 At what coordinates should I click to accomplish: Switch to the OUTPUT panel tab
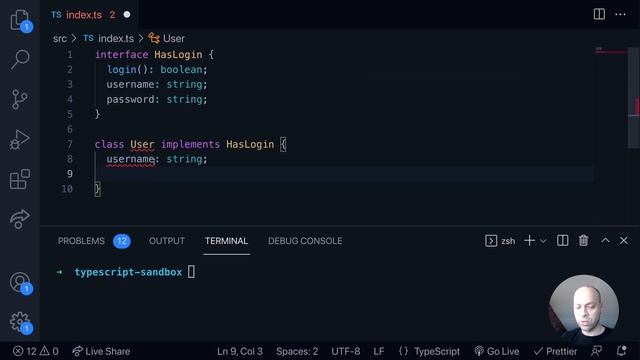(x=167, y=241)
